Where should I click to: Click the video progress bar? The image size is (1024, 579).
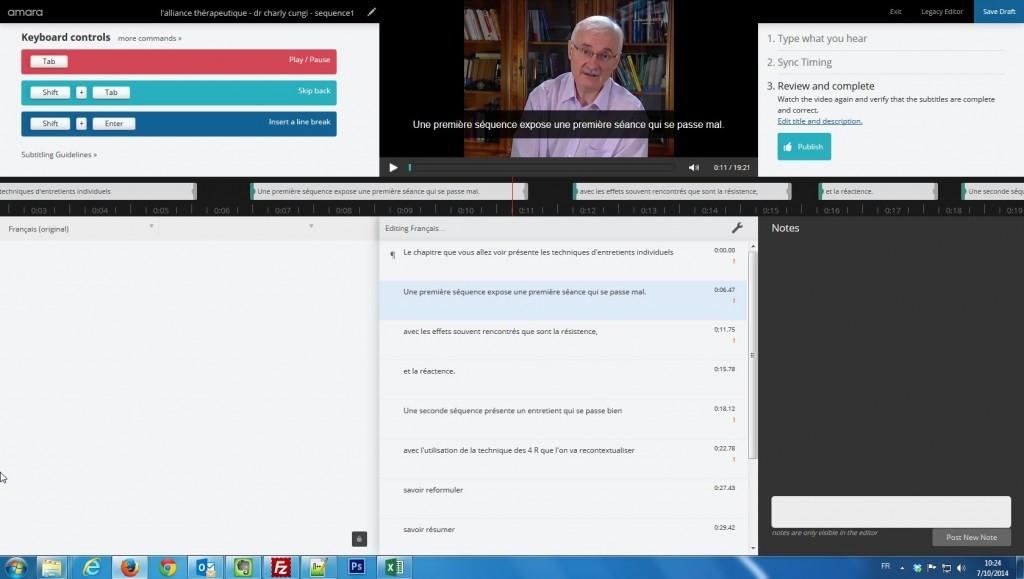pos(542,168)
